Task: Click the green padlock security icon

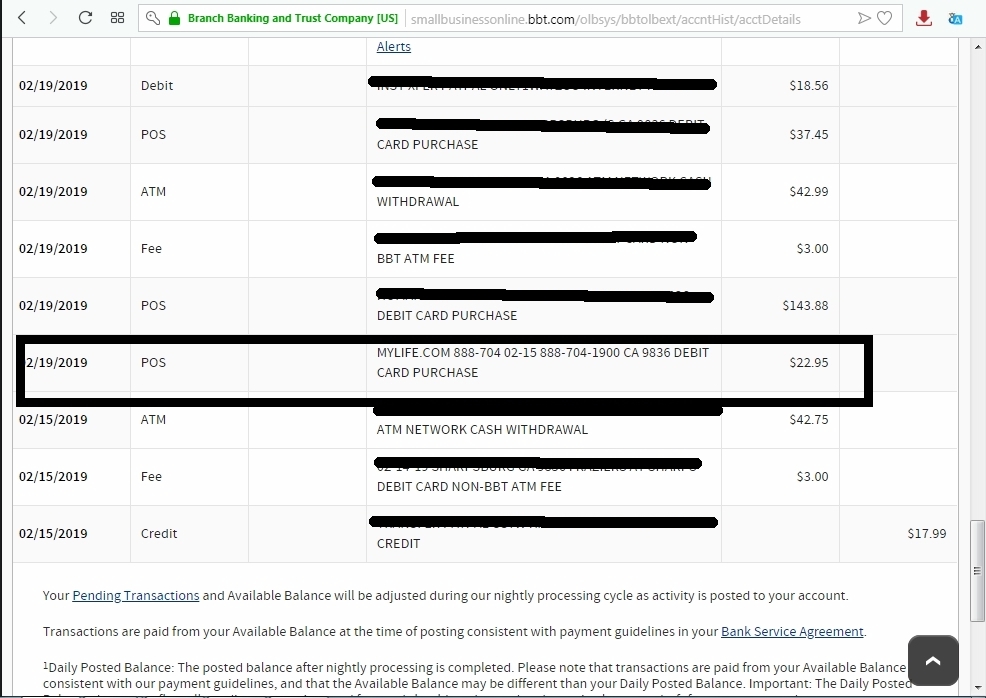Action: pyautogui.click(x=175, y=18)
